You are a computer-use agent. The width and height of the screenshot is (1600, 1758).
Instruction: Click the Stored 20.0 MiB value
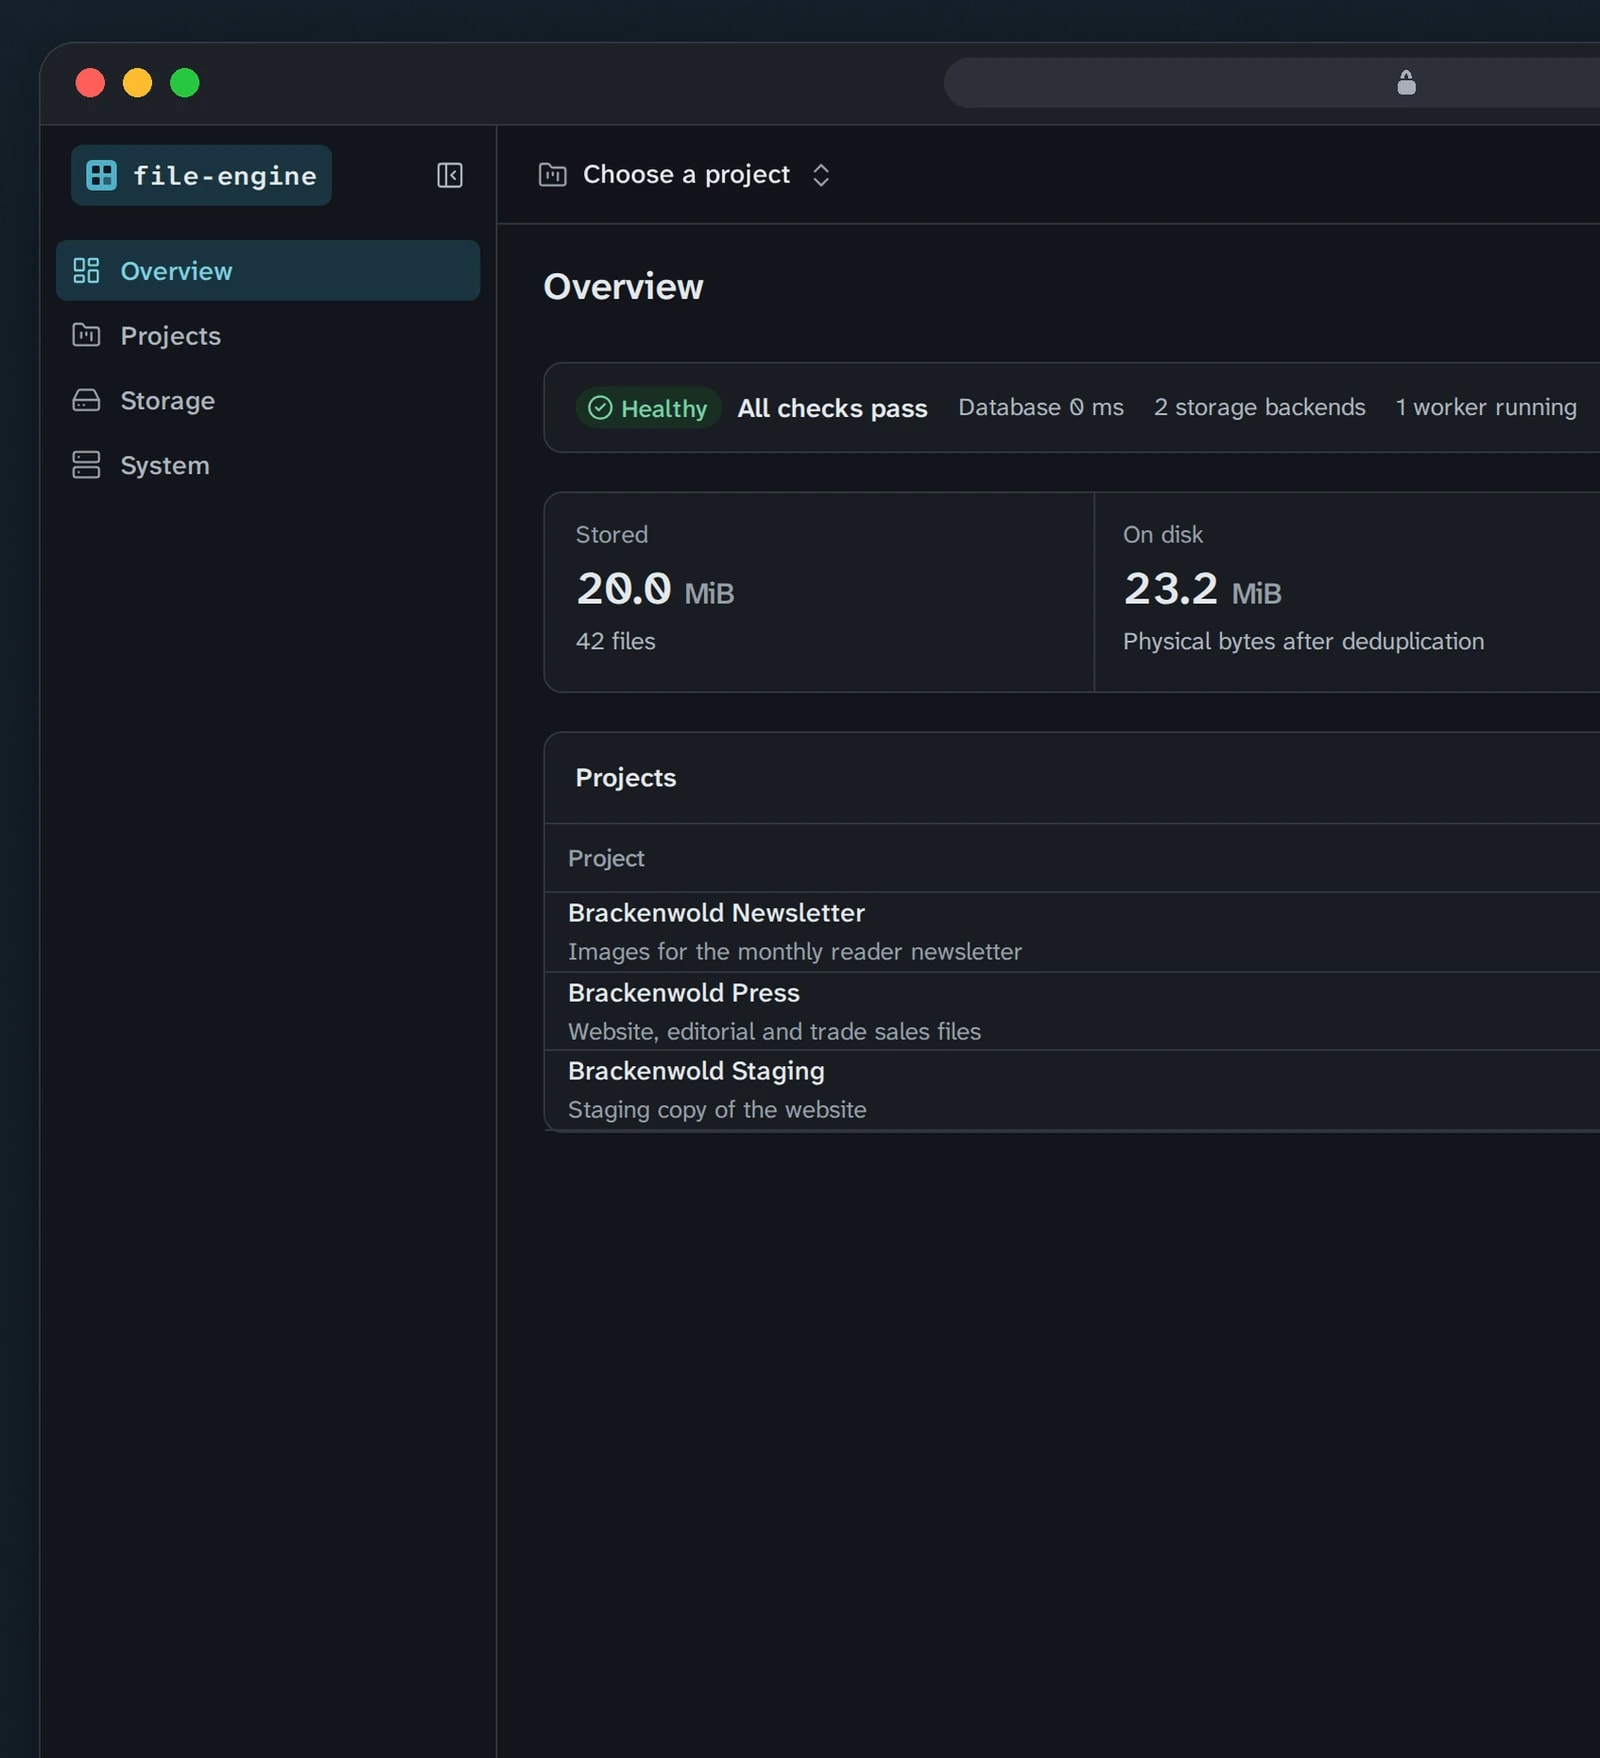point(655,589)
